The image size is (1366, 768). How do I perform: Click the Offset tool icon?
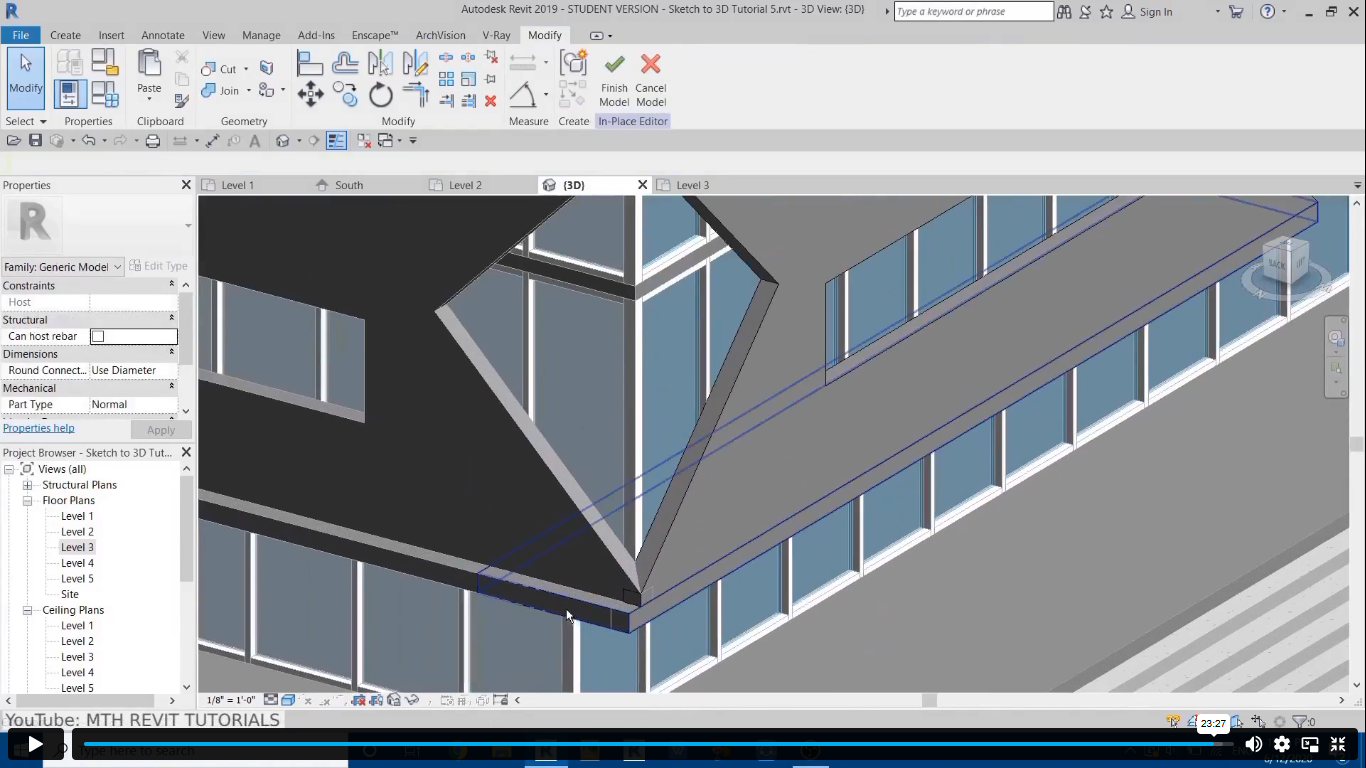[x=345, y=64]
